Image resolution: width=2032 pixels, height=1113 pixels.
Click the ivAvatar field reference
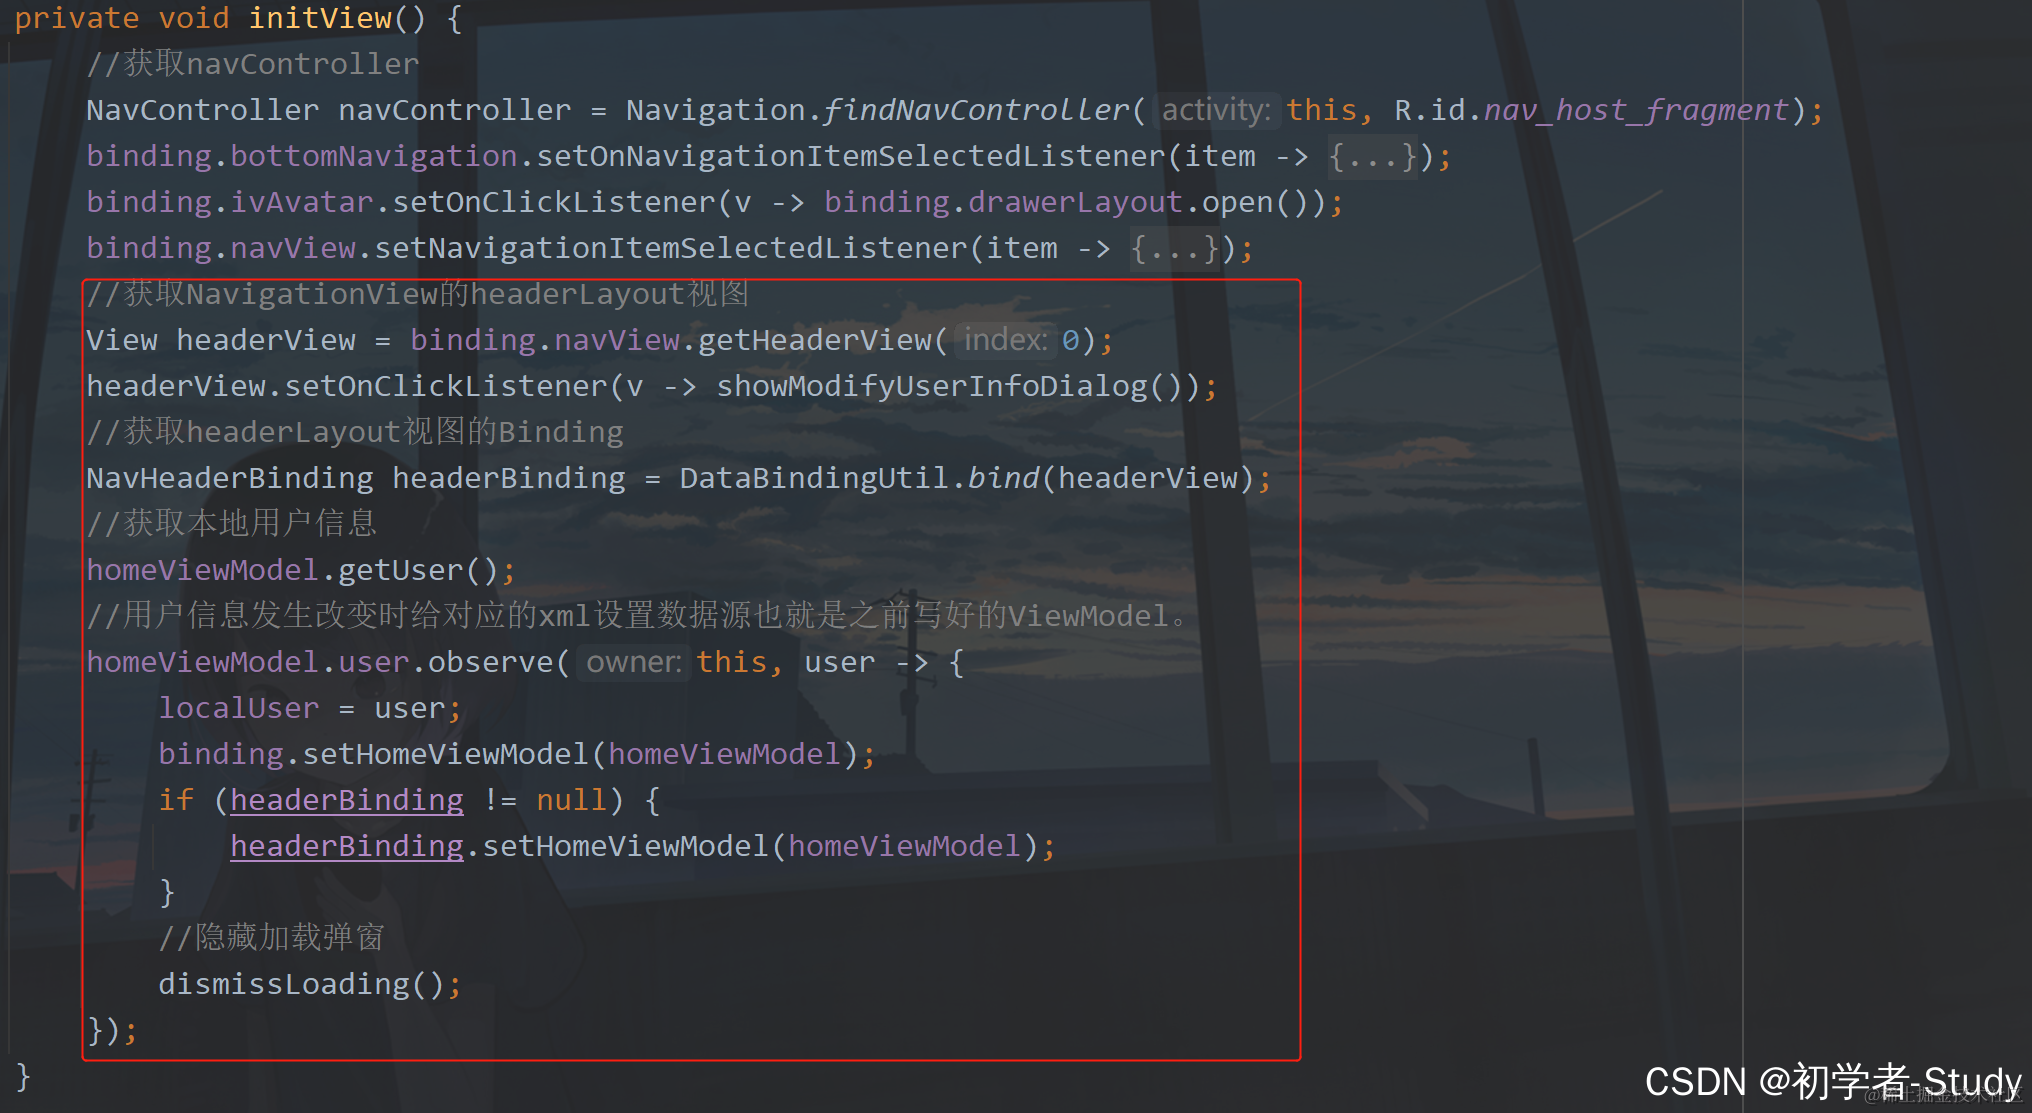[301, 203]
